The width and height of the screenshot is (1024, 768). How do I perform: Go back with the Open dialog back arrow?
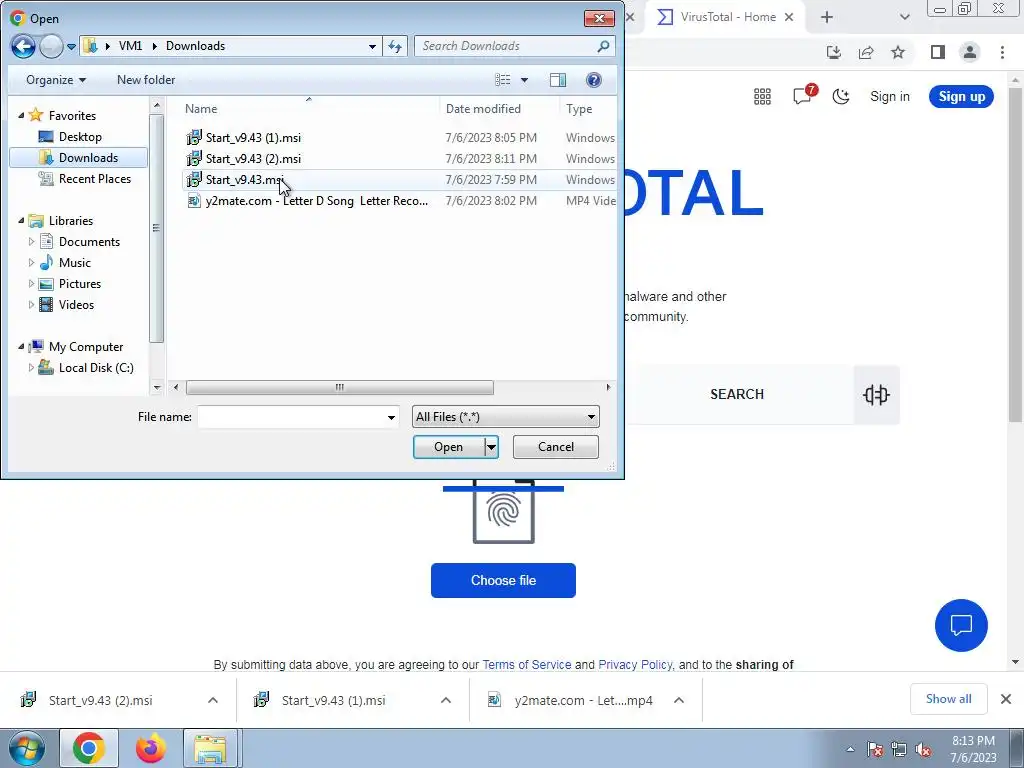(x=23, y=46)
